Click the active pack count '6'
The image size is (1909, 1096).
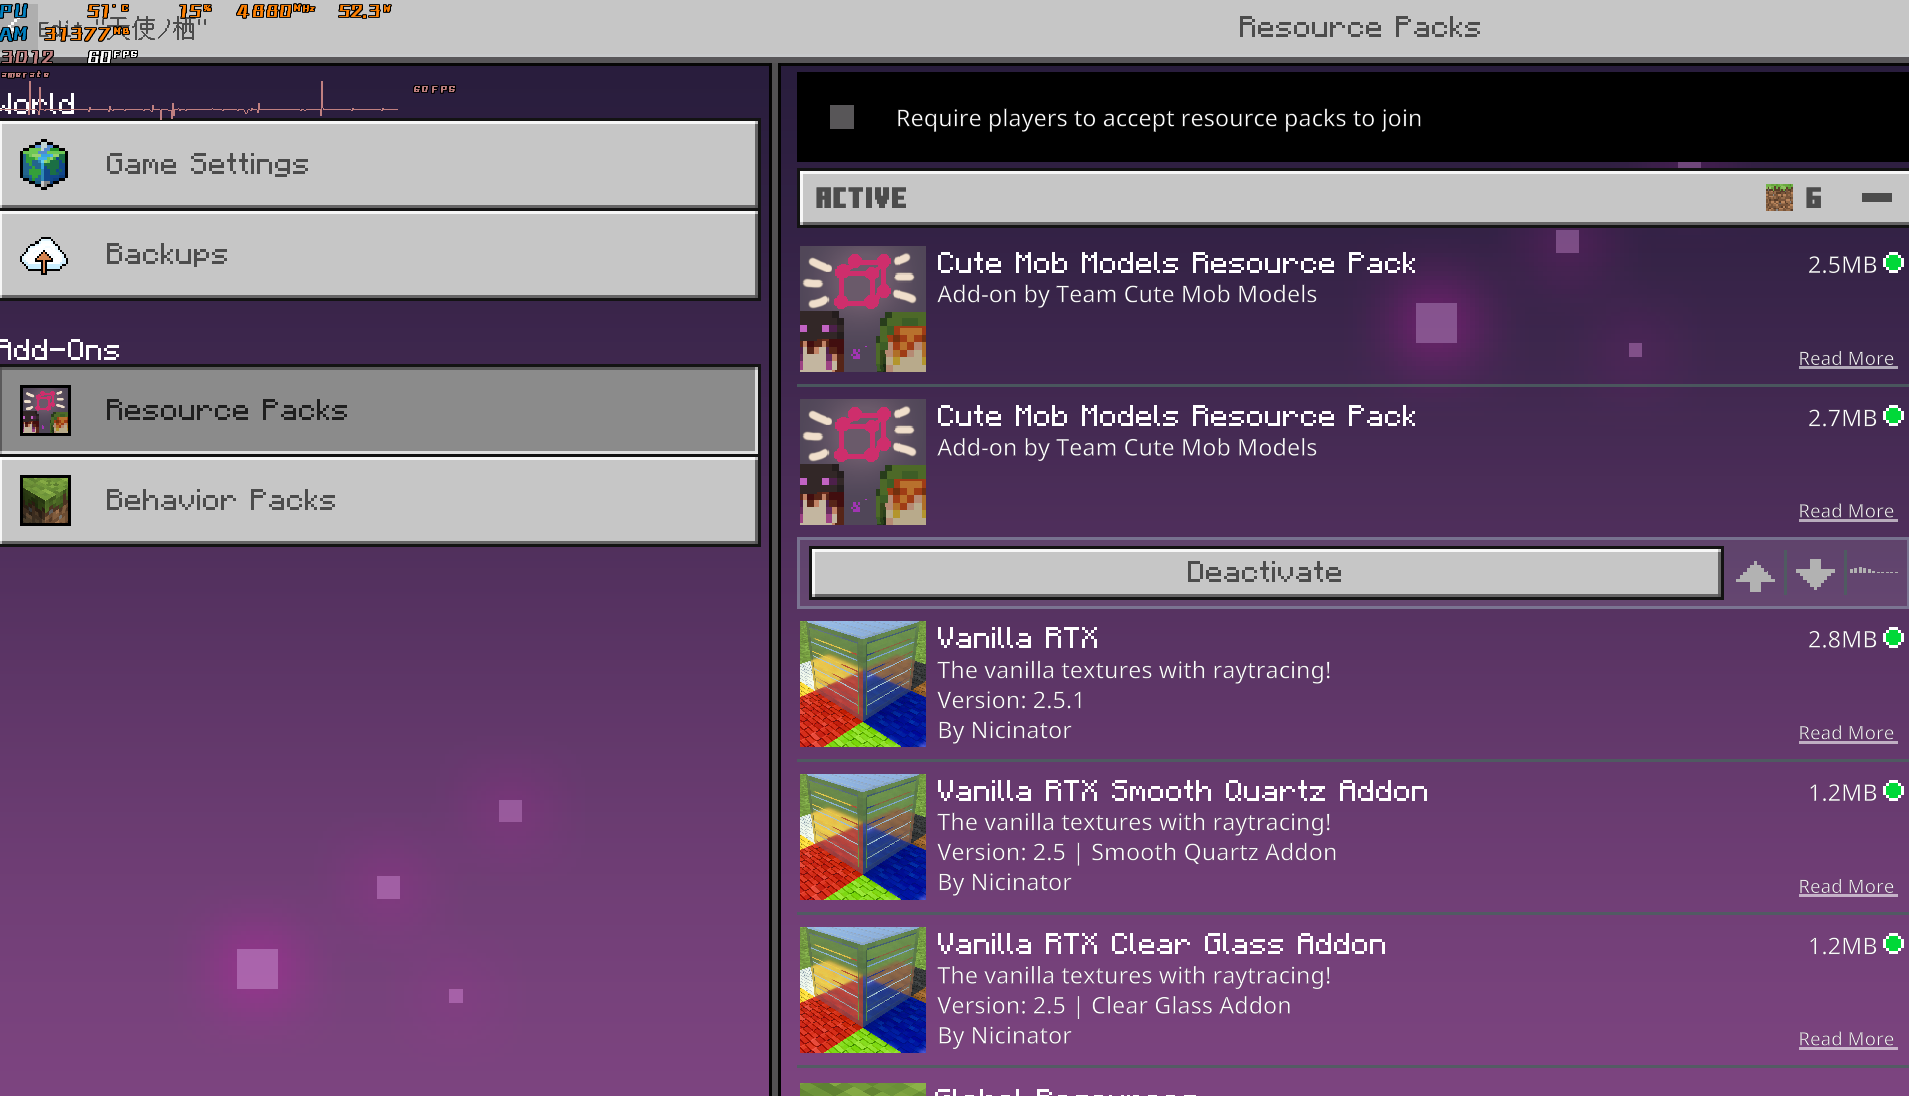pos(1814,198)
